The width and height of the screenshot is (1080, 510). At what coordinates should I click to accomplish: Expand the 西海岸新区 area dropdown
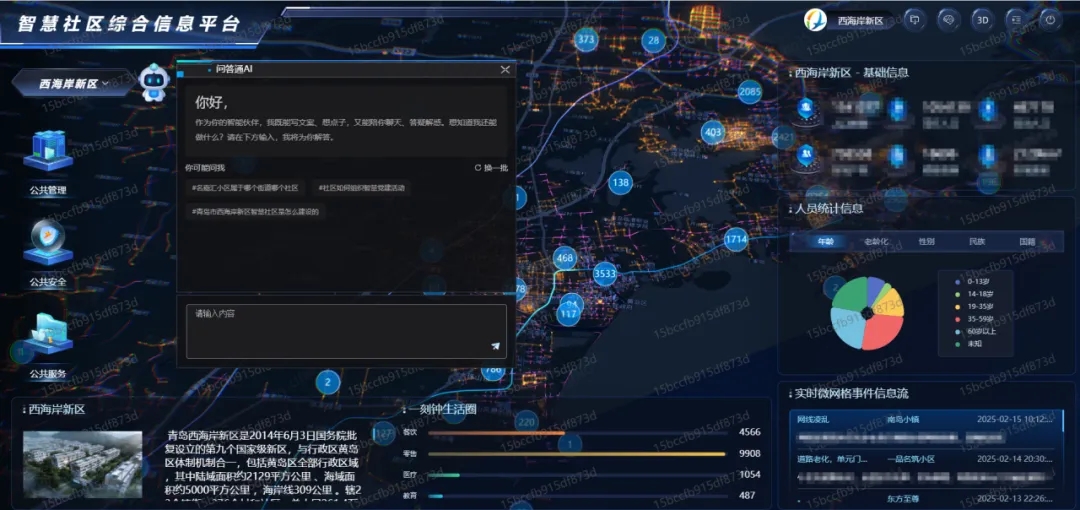pyautogui.click(x=73, y=84)
